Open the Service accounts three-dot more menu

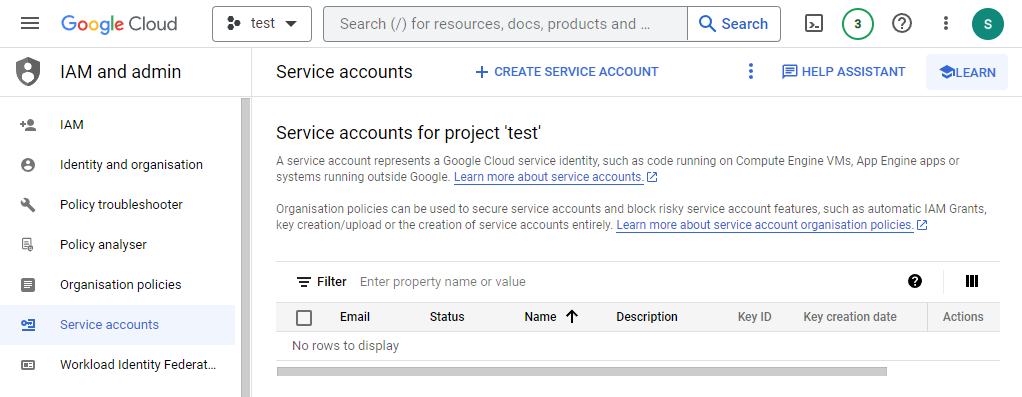(x=751, y=72)
